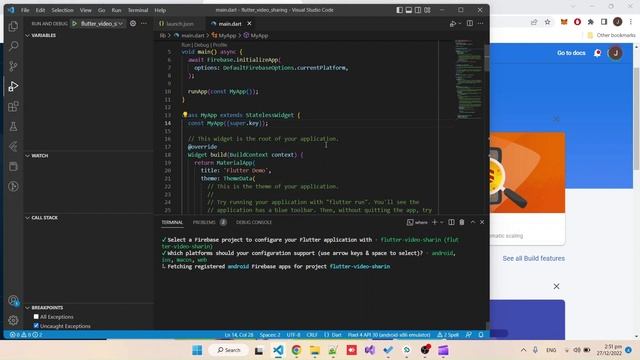This screenshot has height=360, width=640.
Task: Close the main.dart tab
Action: [249, 24]
